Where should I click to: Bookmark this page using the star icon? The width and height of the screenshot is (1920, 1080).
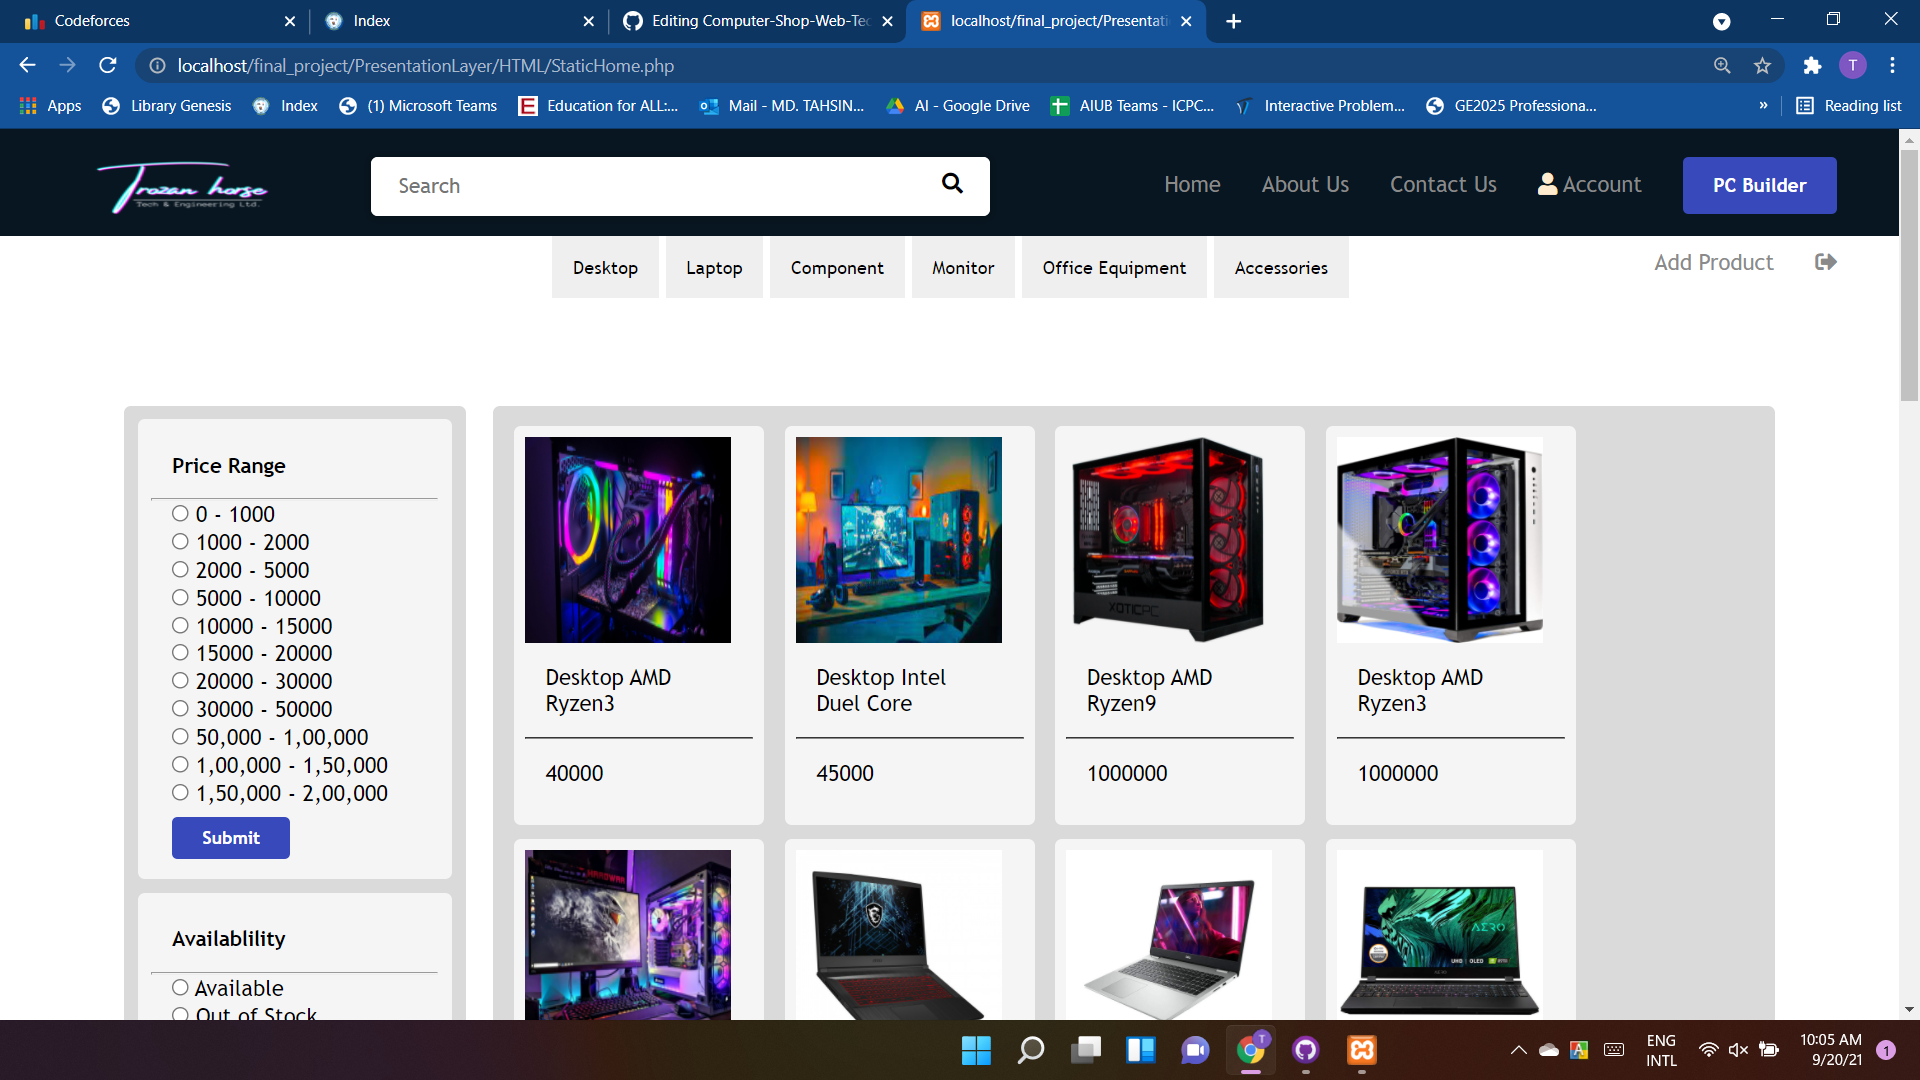pyautogui.click(x=1763, y=65)
